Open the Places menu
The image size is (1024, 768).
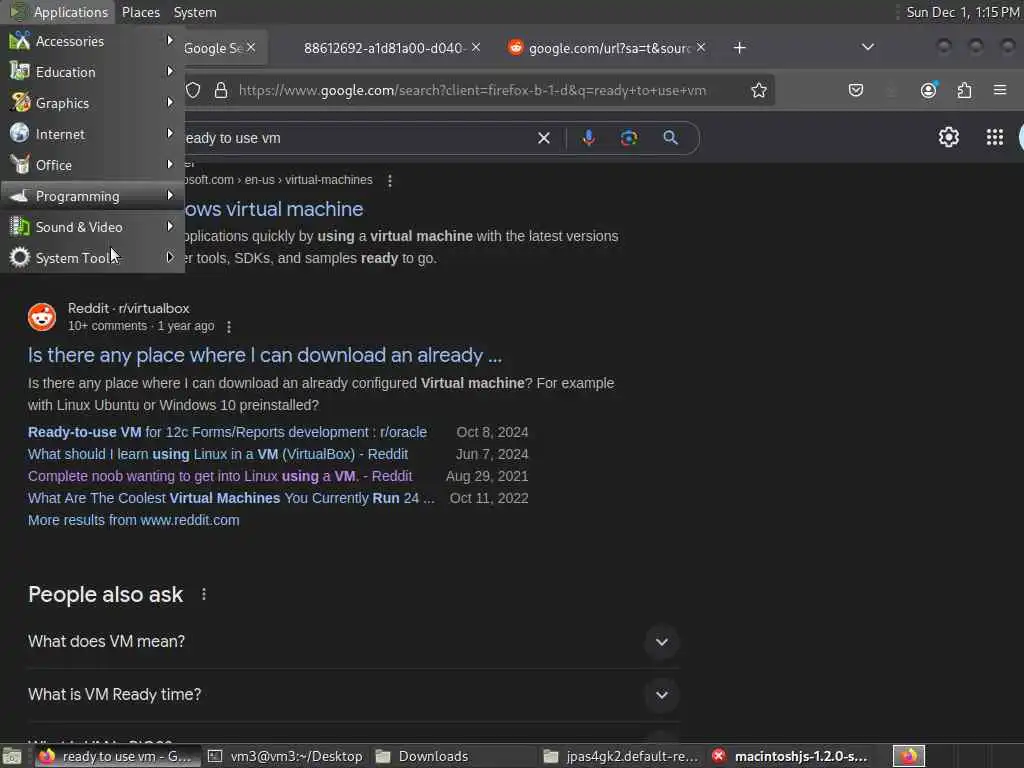(x=140, y=12)
